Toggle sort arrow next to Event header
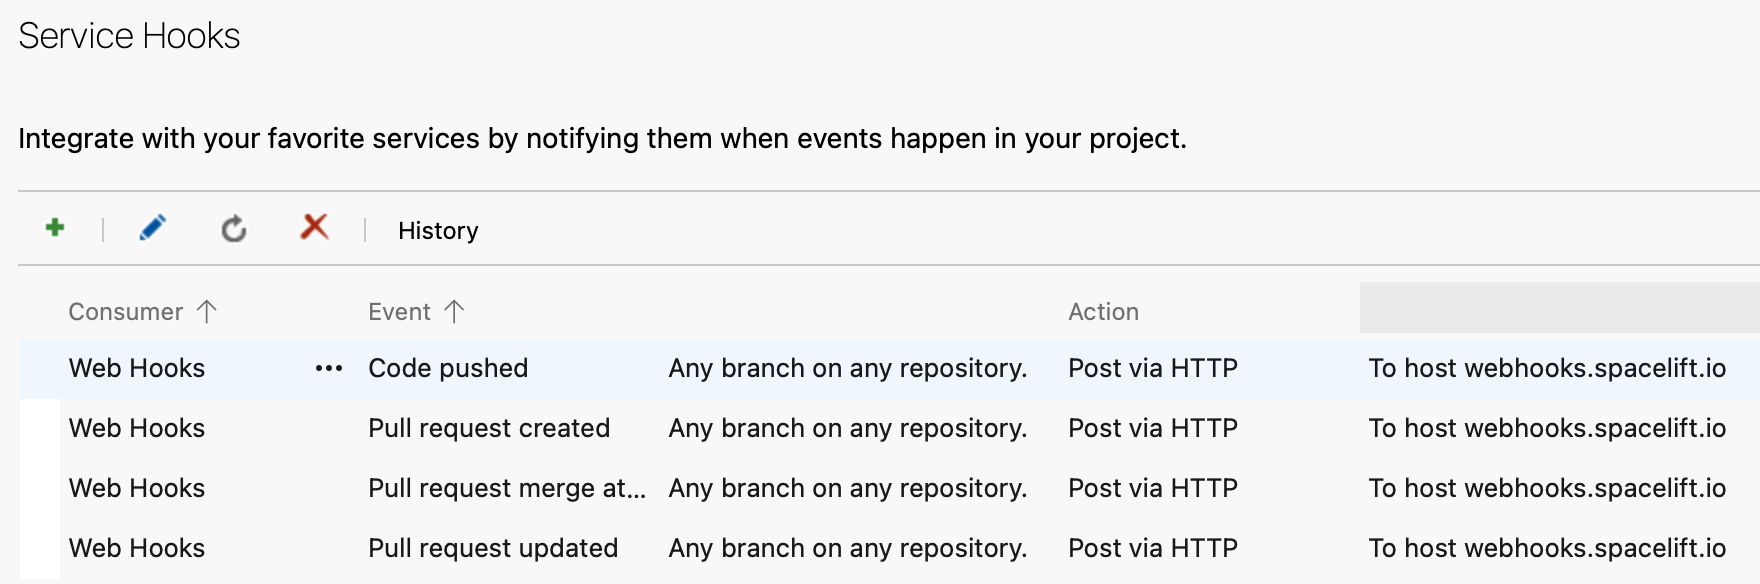The width and height of the screenshot is (1760, 584). [x=454, y=312]
